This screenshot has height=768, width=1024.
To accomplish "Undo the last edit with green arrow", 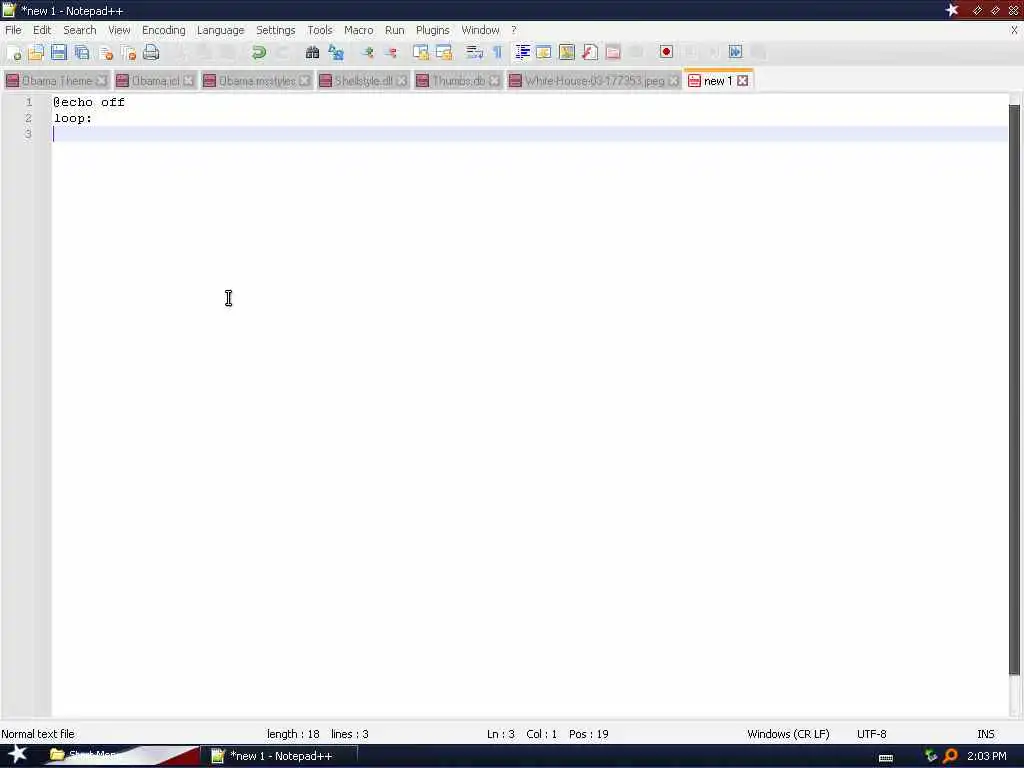I will pos(259,53).
